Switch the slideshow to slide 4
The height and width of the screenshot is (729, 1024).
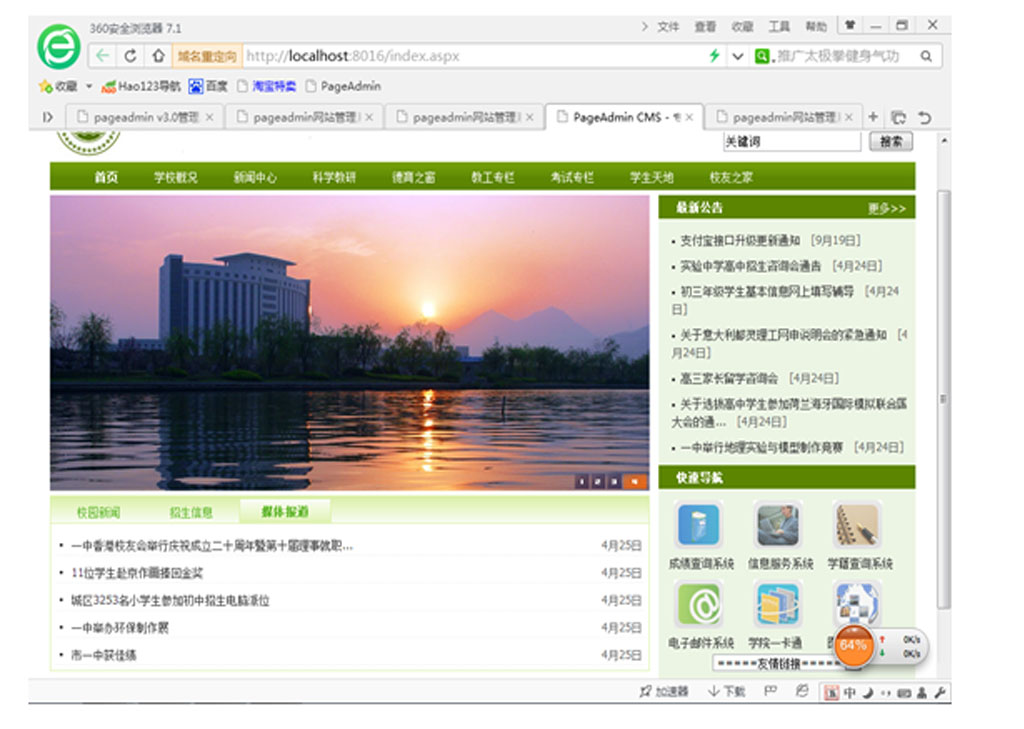[x=635, y=482]
